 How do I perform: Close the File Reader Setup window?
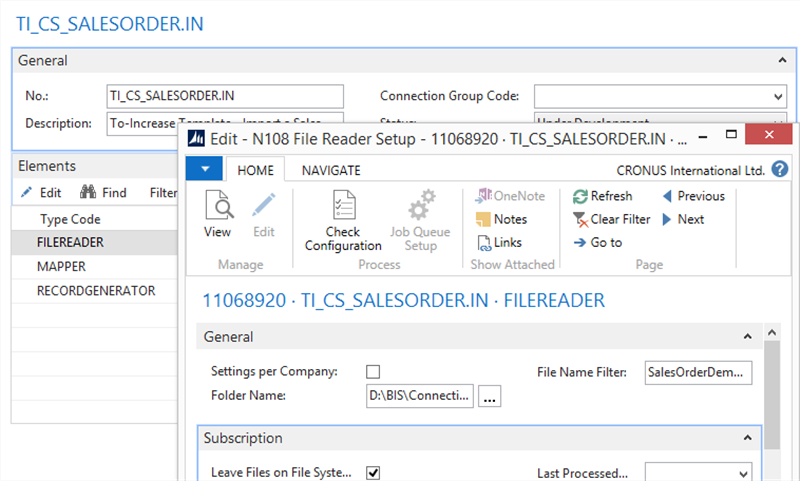pyautogui.click(x=769, y=134)
